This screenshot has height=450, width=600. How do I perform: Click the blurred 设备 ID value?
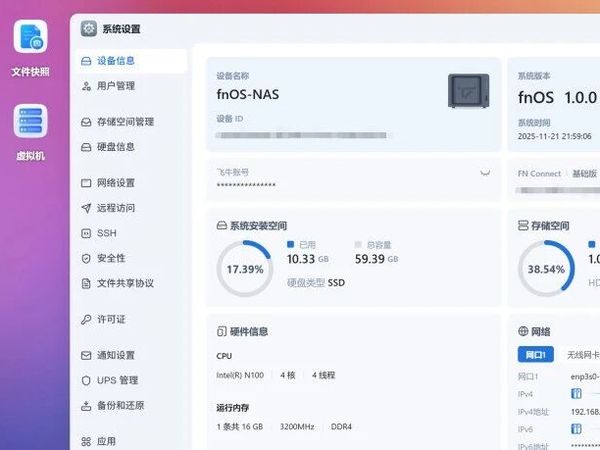tap(302, 135)
